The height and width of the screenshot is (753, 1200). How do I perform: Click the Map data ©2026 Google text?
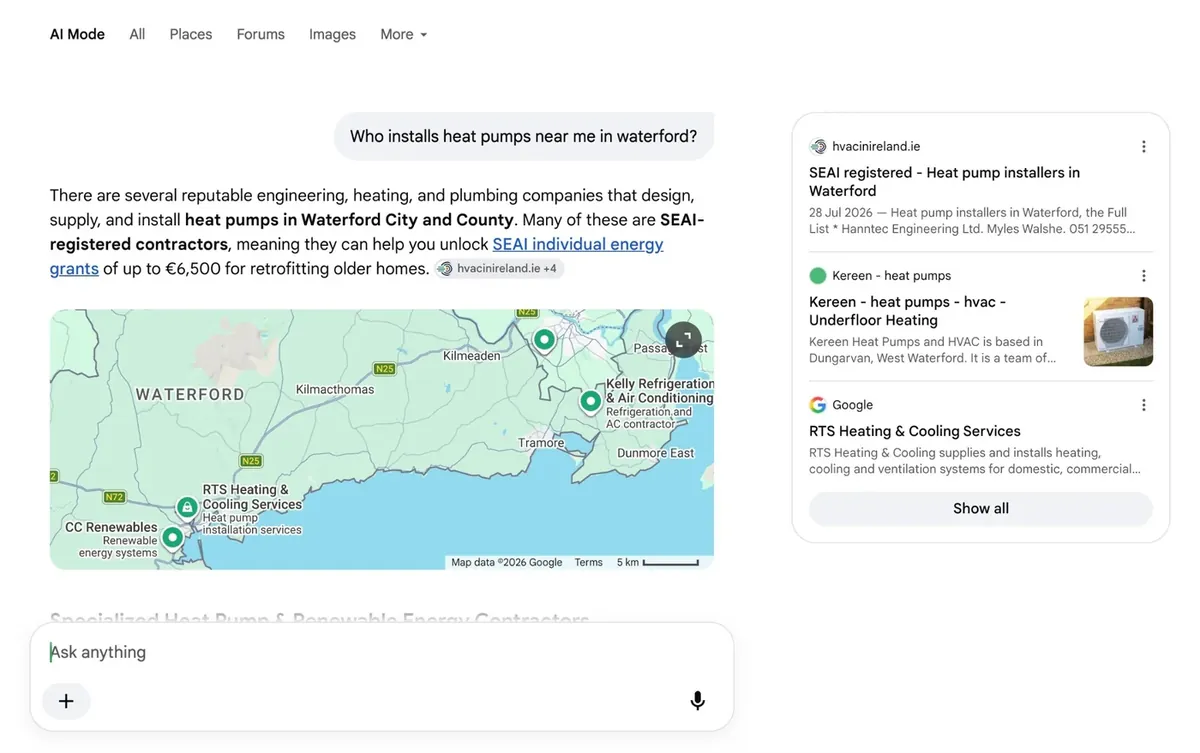pyautogui.click(x=506, y=562)
